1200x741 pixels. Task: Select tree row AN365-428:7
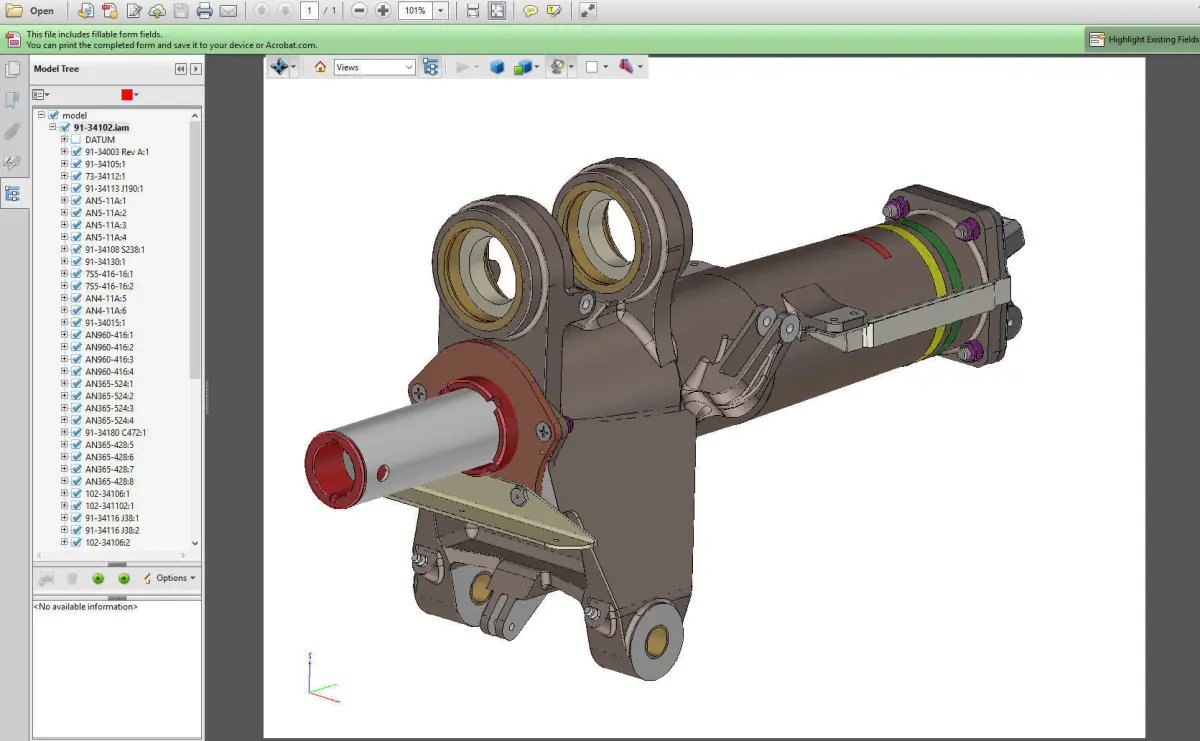(x=109, y=469)
